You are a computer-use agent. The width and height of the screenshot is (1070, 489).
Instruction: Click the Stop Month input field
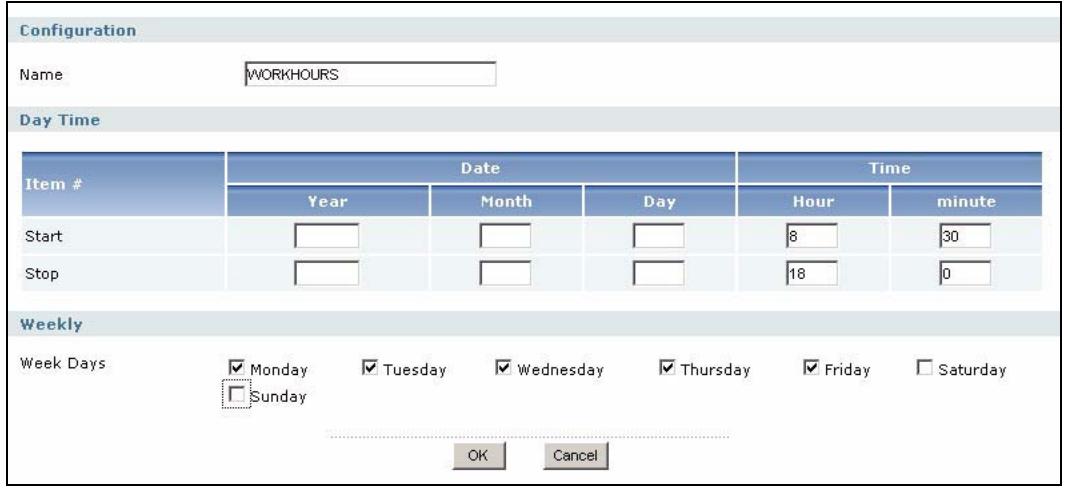pyautogui.click(x=505, y=273)
